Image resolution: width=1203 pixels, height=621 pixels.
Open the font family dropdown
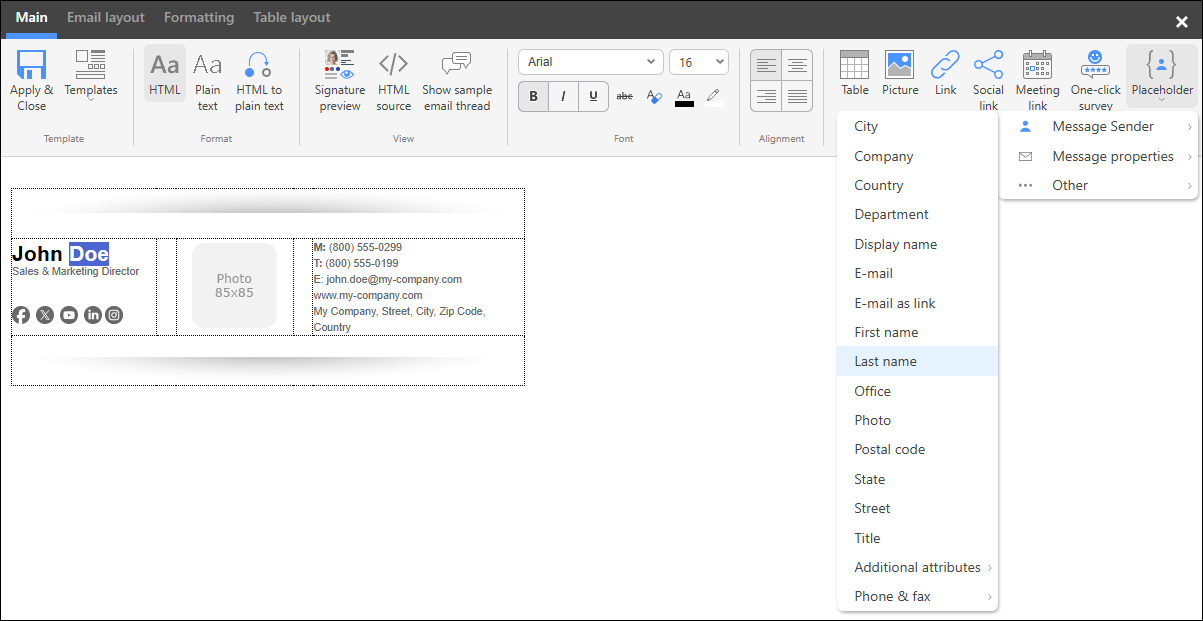pos(590,61)
